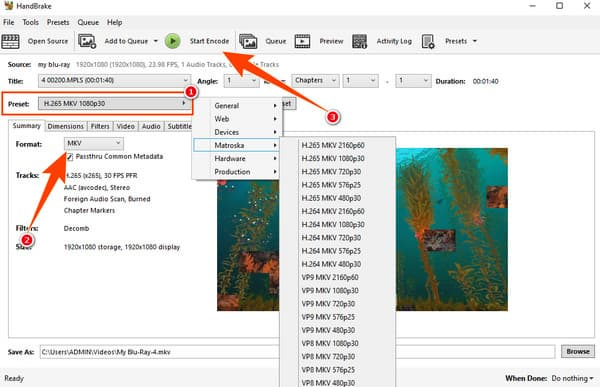Toggle Passthru Common Metadata checkbox
The image size is (600, 387).
pyautogui.click(x=70, y=157)
